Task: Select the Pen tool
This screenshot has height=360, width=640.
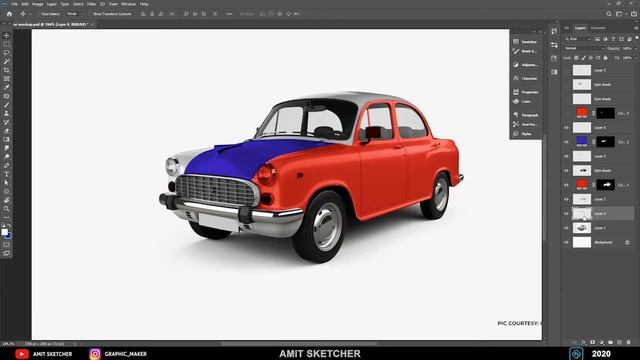Action: point(7,166)
